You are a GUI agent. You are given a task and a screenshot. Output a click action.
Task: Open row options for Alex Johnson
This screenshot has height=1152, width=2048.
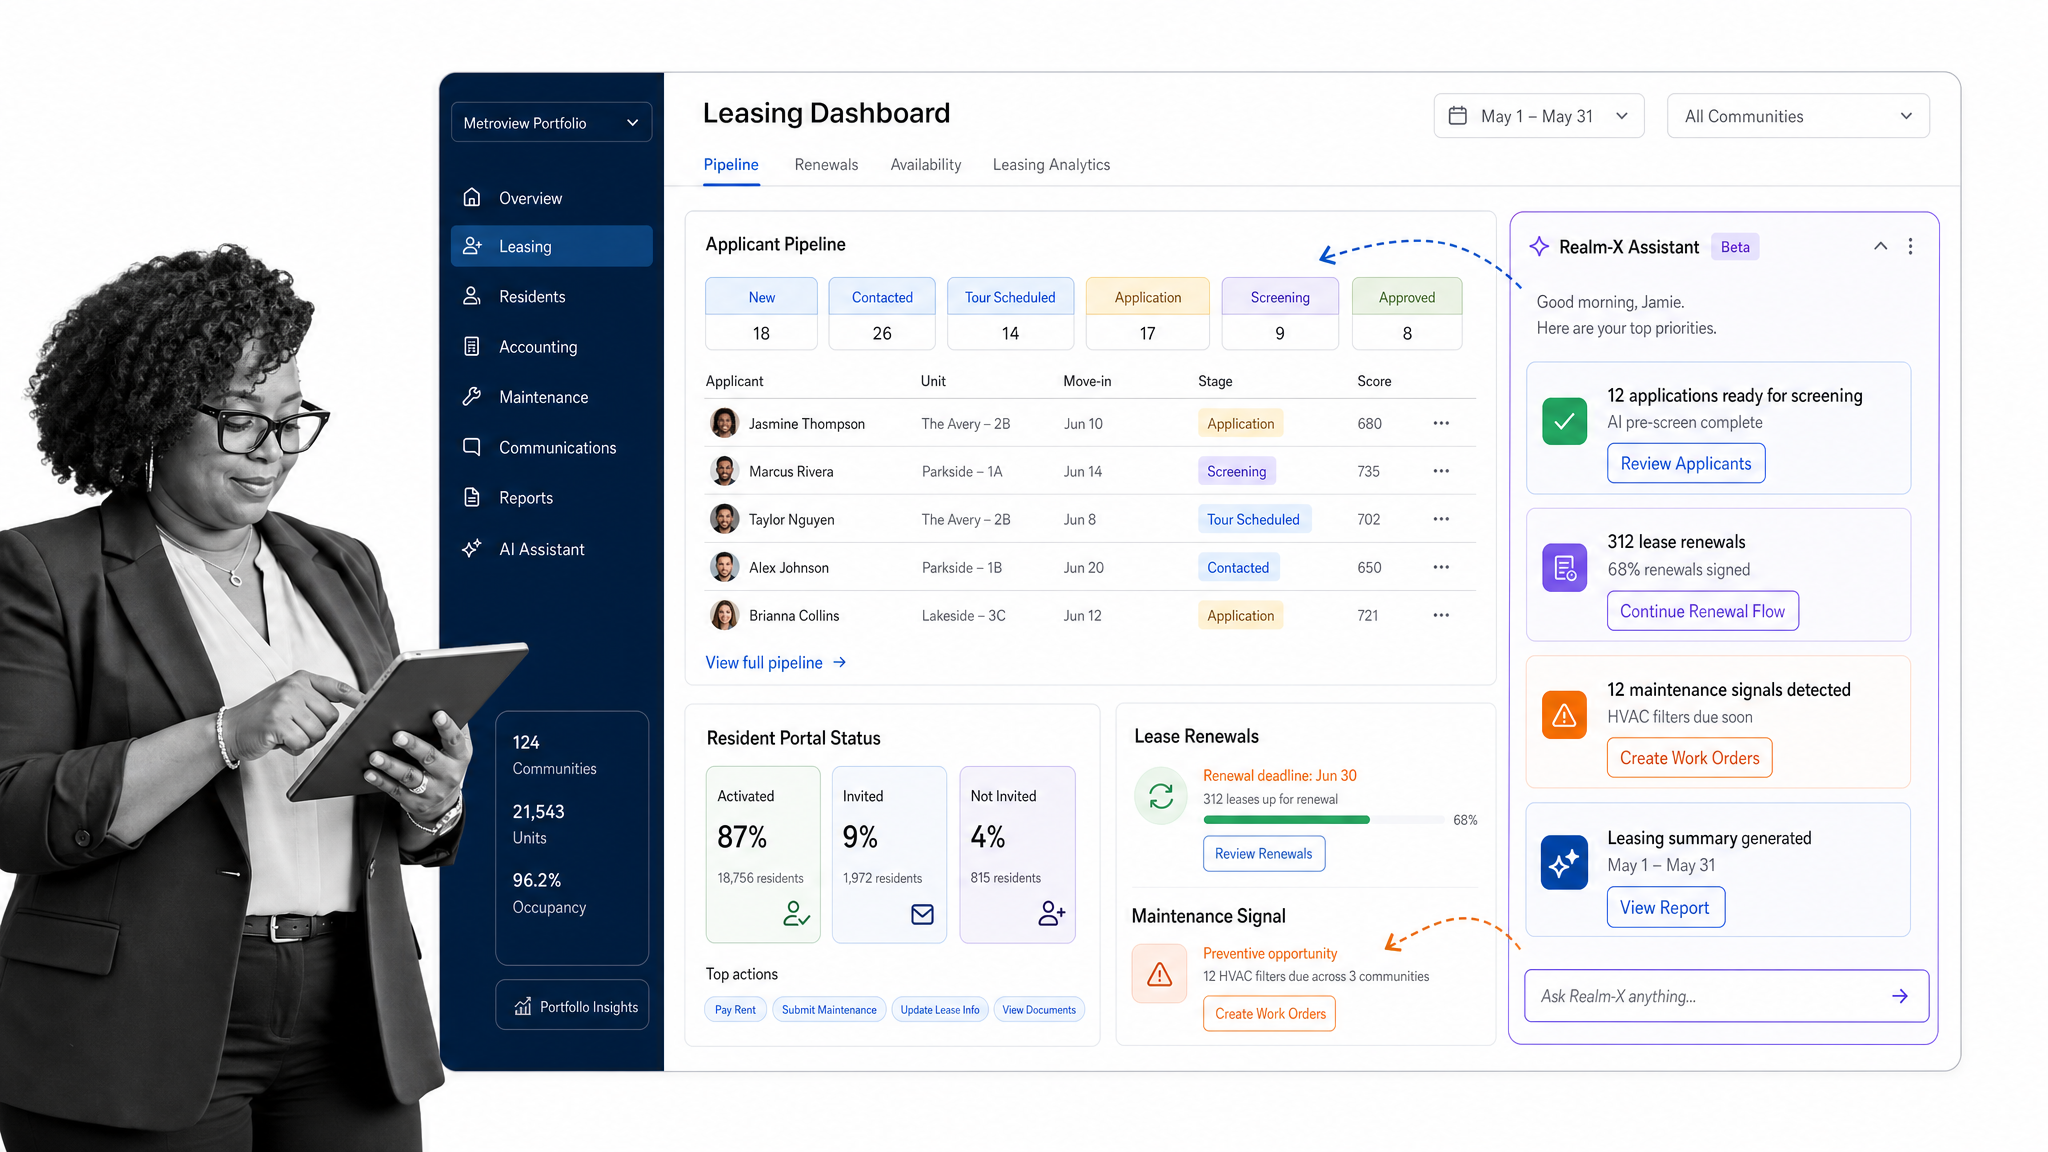(x=1441, y=567)
